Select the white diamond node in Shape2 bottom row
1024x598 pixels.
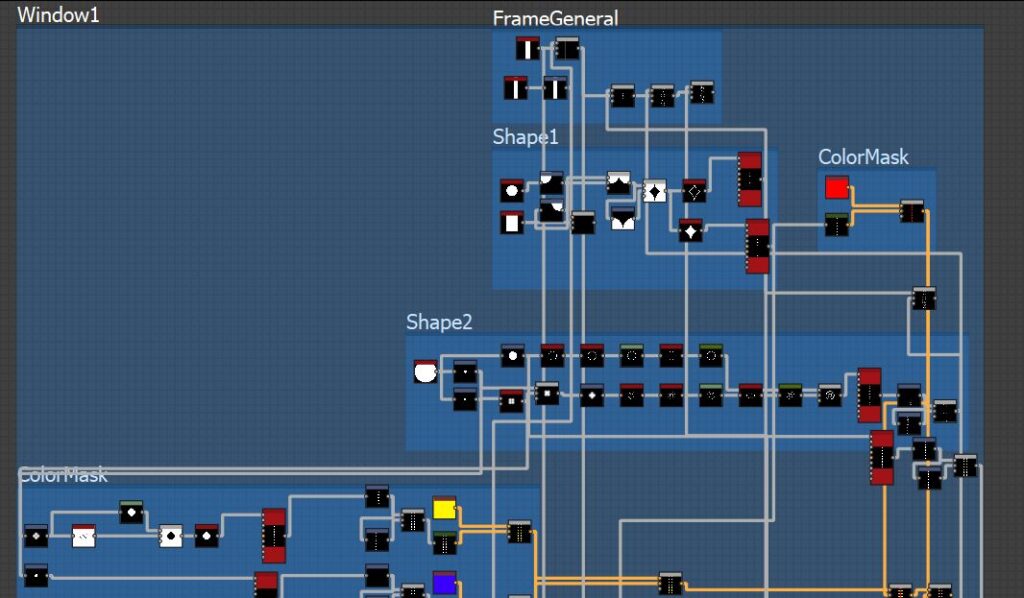592,395
